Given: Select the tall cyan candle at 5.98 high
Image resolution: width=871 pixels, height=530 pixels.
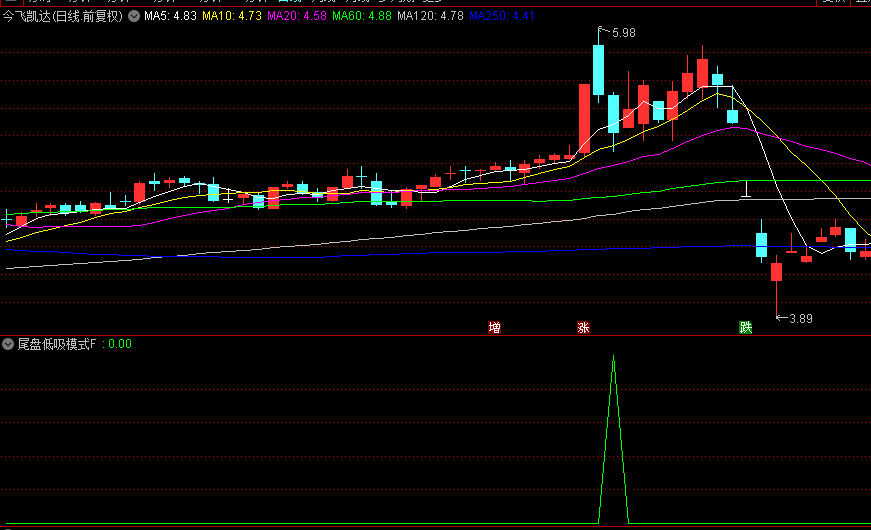Looking at the screenshot, I should tap(598, 70).
